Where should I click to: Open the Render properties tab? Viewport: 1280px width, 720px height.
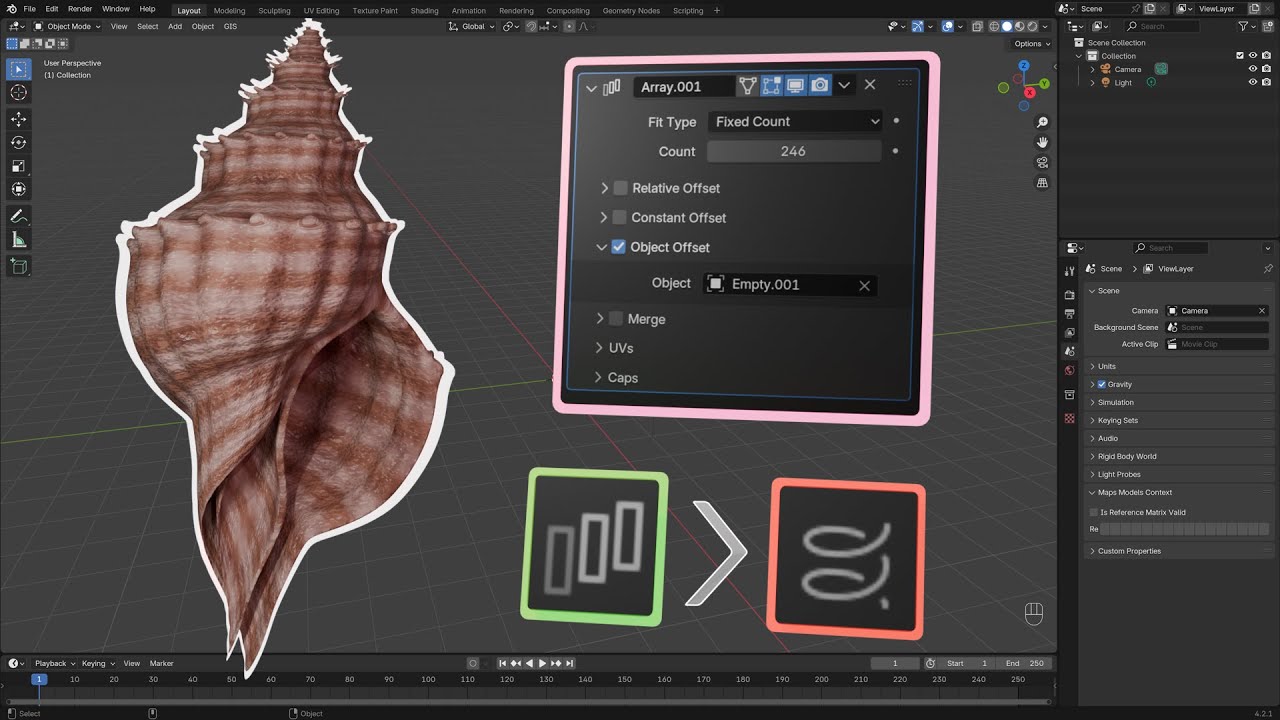point(1069,296)
